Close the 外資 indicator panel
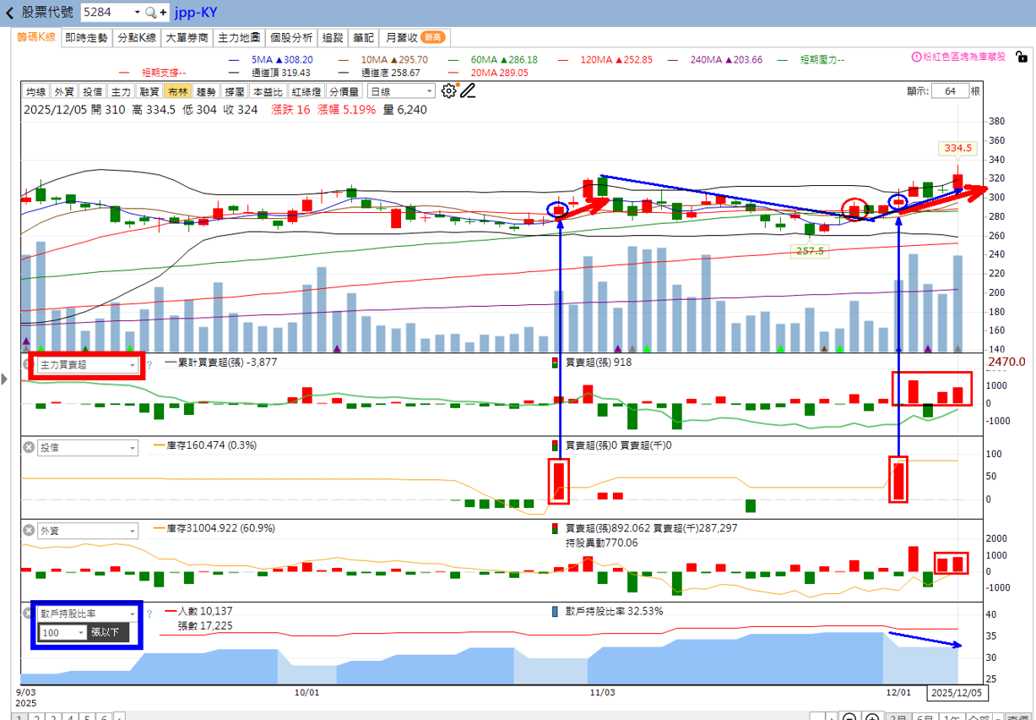The height and width of the screenshot is (720, 1036). [x=28, y=530]
